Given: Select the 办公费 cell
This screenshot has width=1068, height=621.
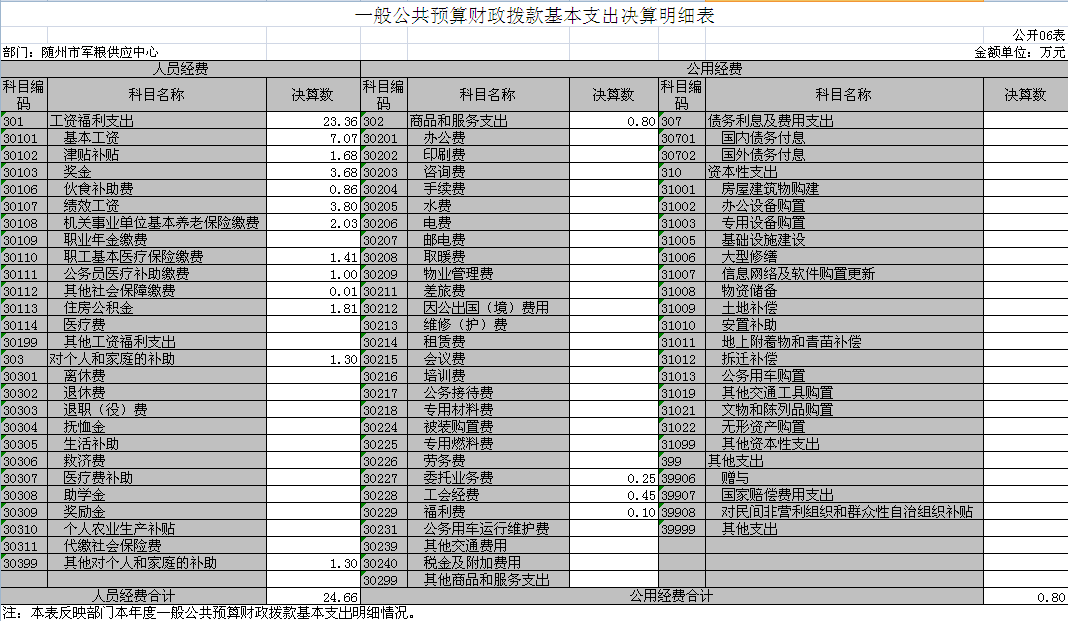Looking at the screenshot, I should click(488, 138).
